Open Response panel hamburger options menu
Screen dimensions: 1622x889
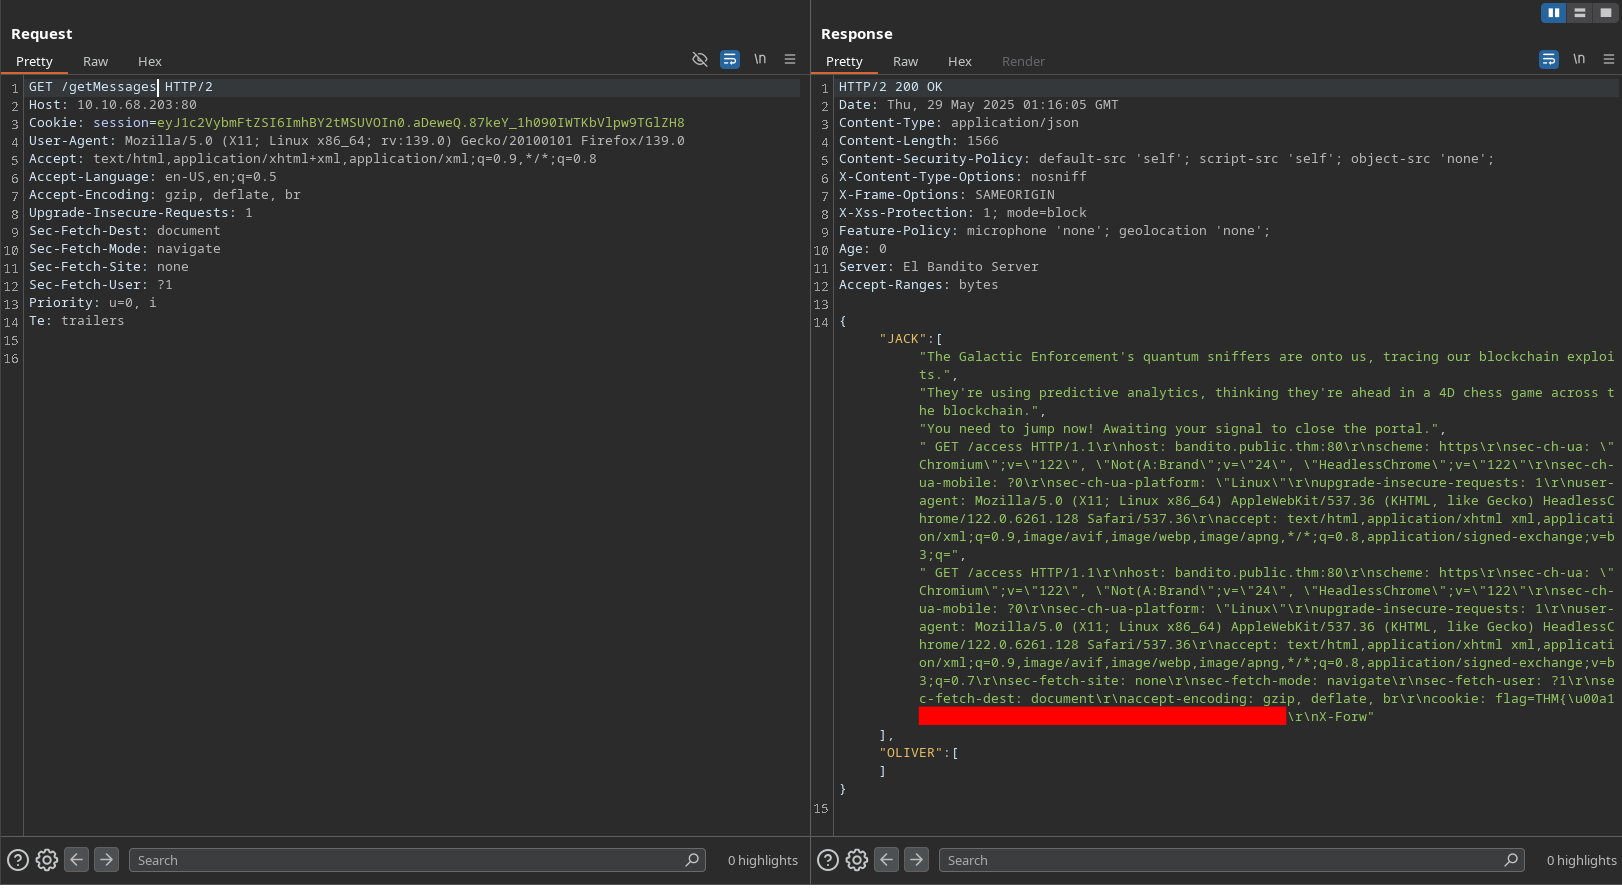point(1609,59)
